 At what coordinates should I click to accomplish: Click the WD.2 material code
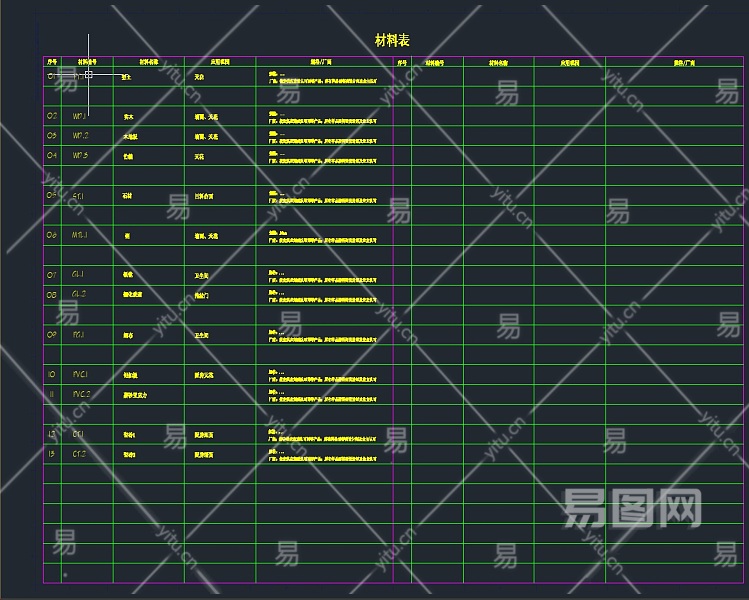click(x=80, y=135)
